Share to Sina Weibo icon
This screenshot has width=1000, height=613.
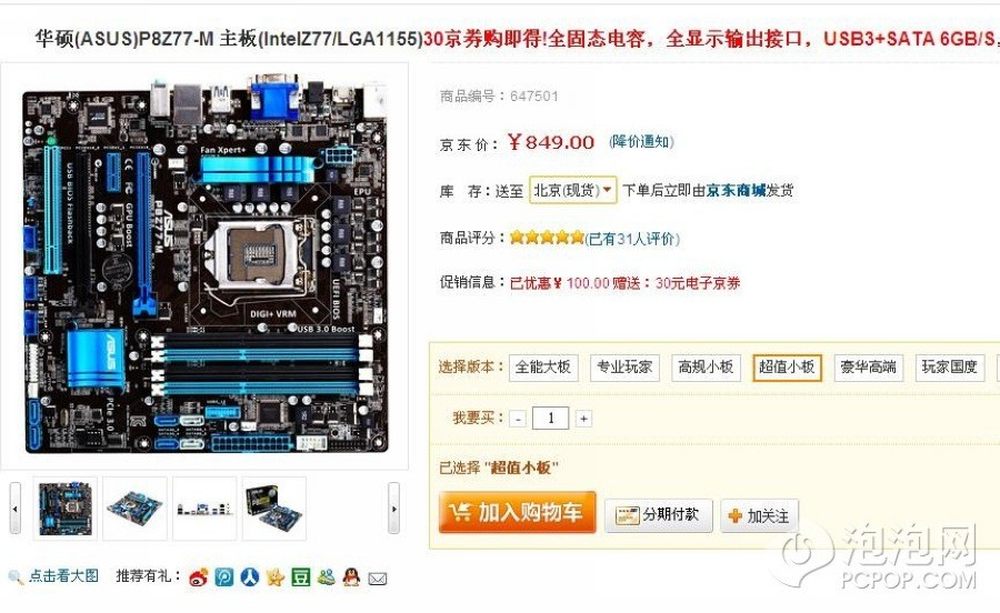click(x=198, y=577)
